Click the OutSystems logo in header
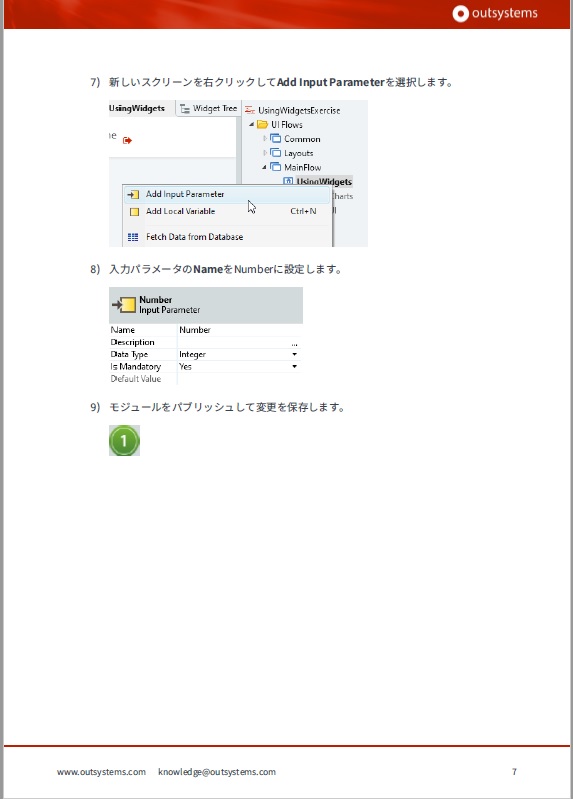 (x=495, y=13)
